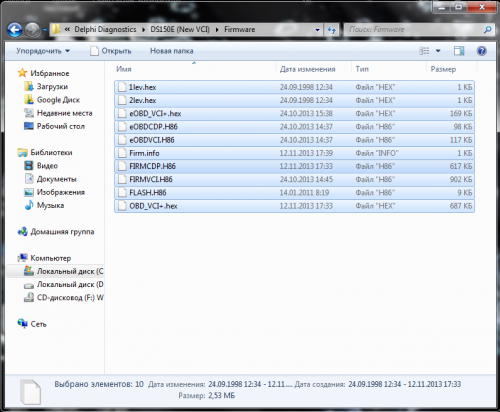Screen dimensions: 500x412
Task: Open Explorer help question mark icon
Action: pos(481,51)
